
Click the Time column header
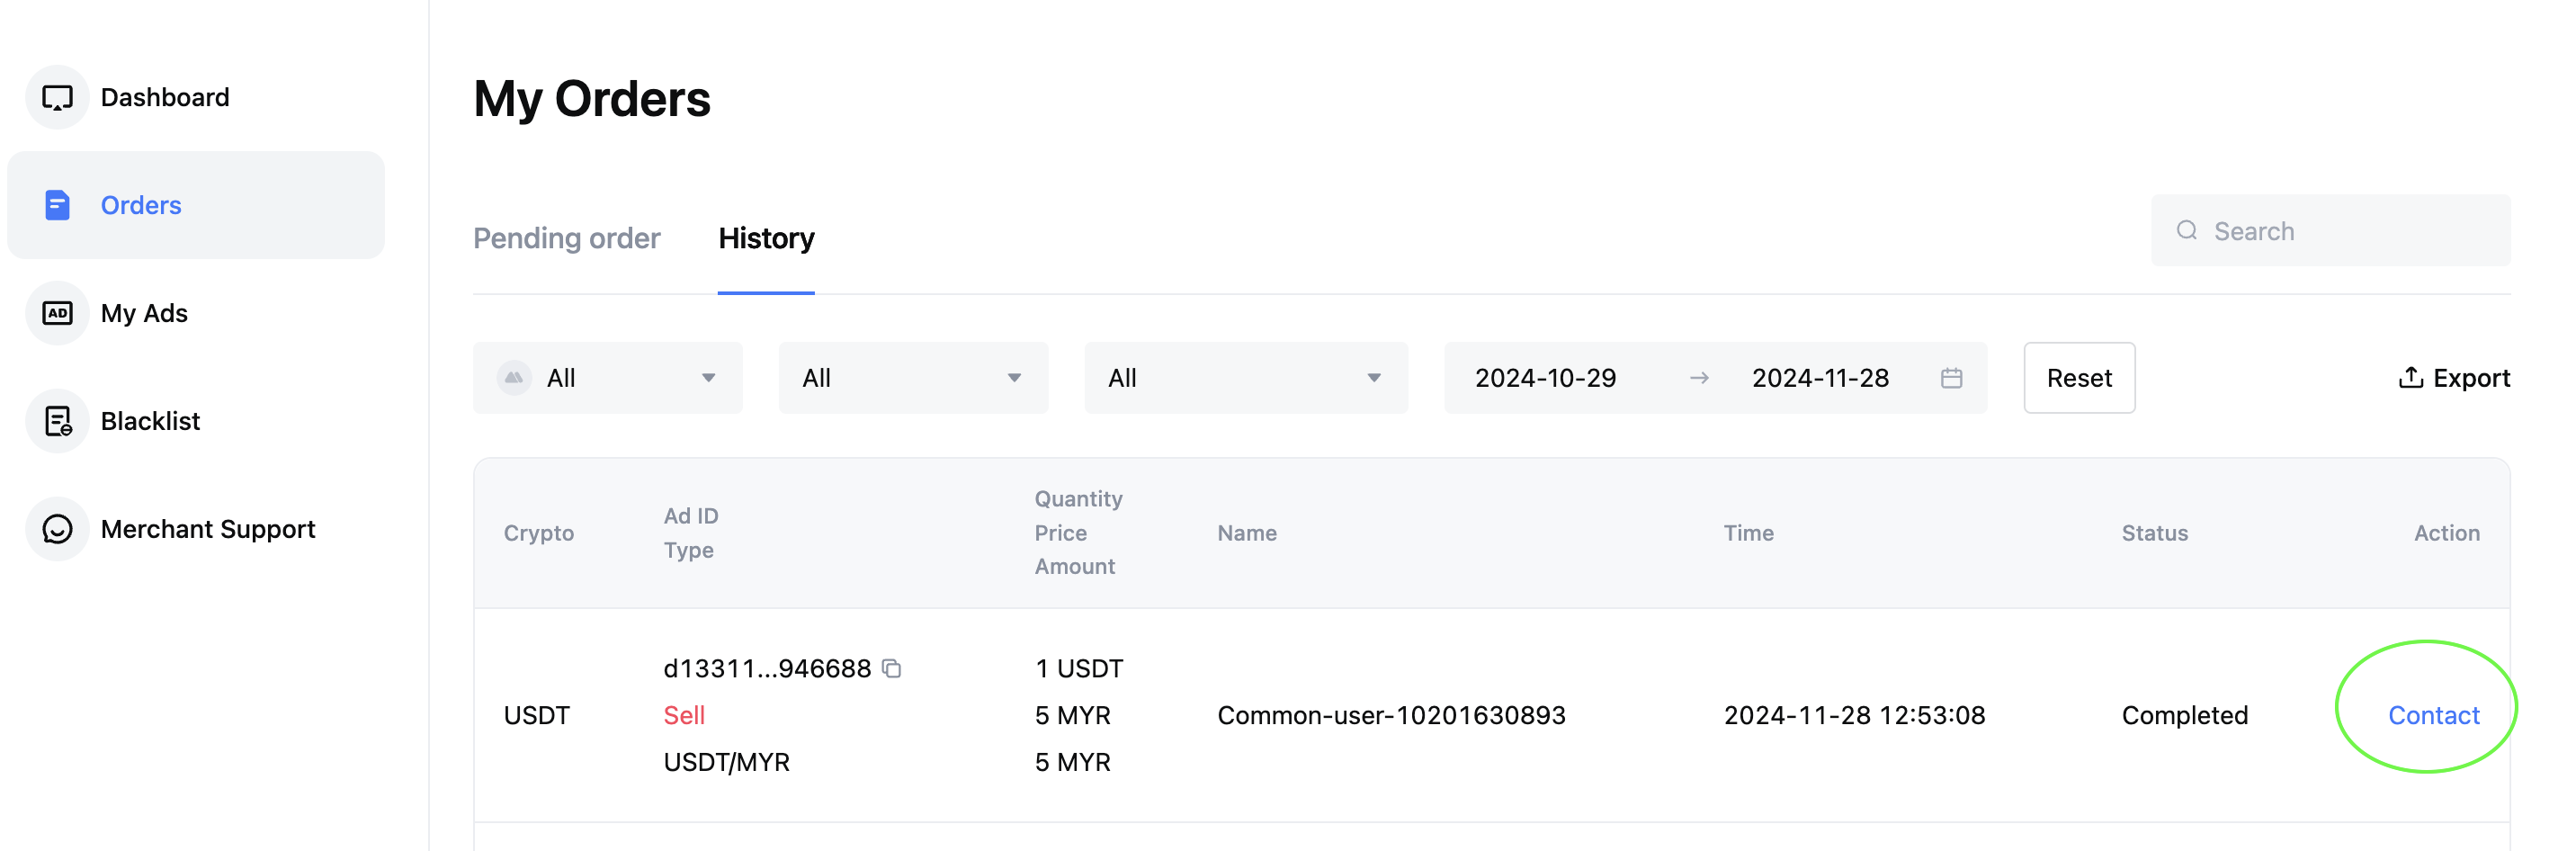pos(1748,534)
